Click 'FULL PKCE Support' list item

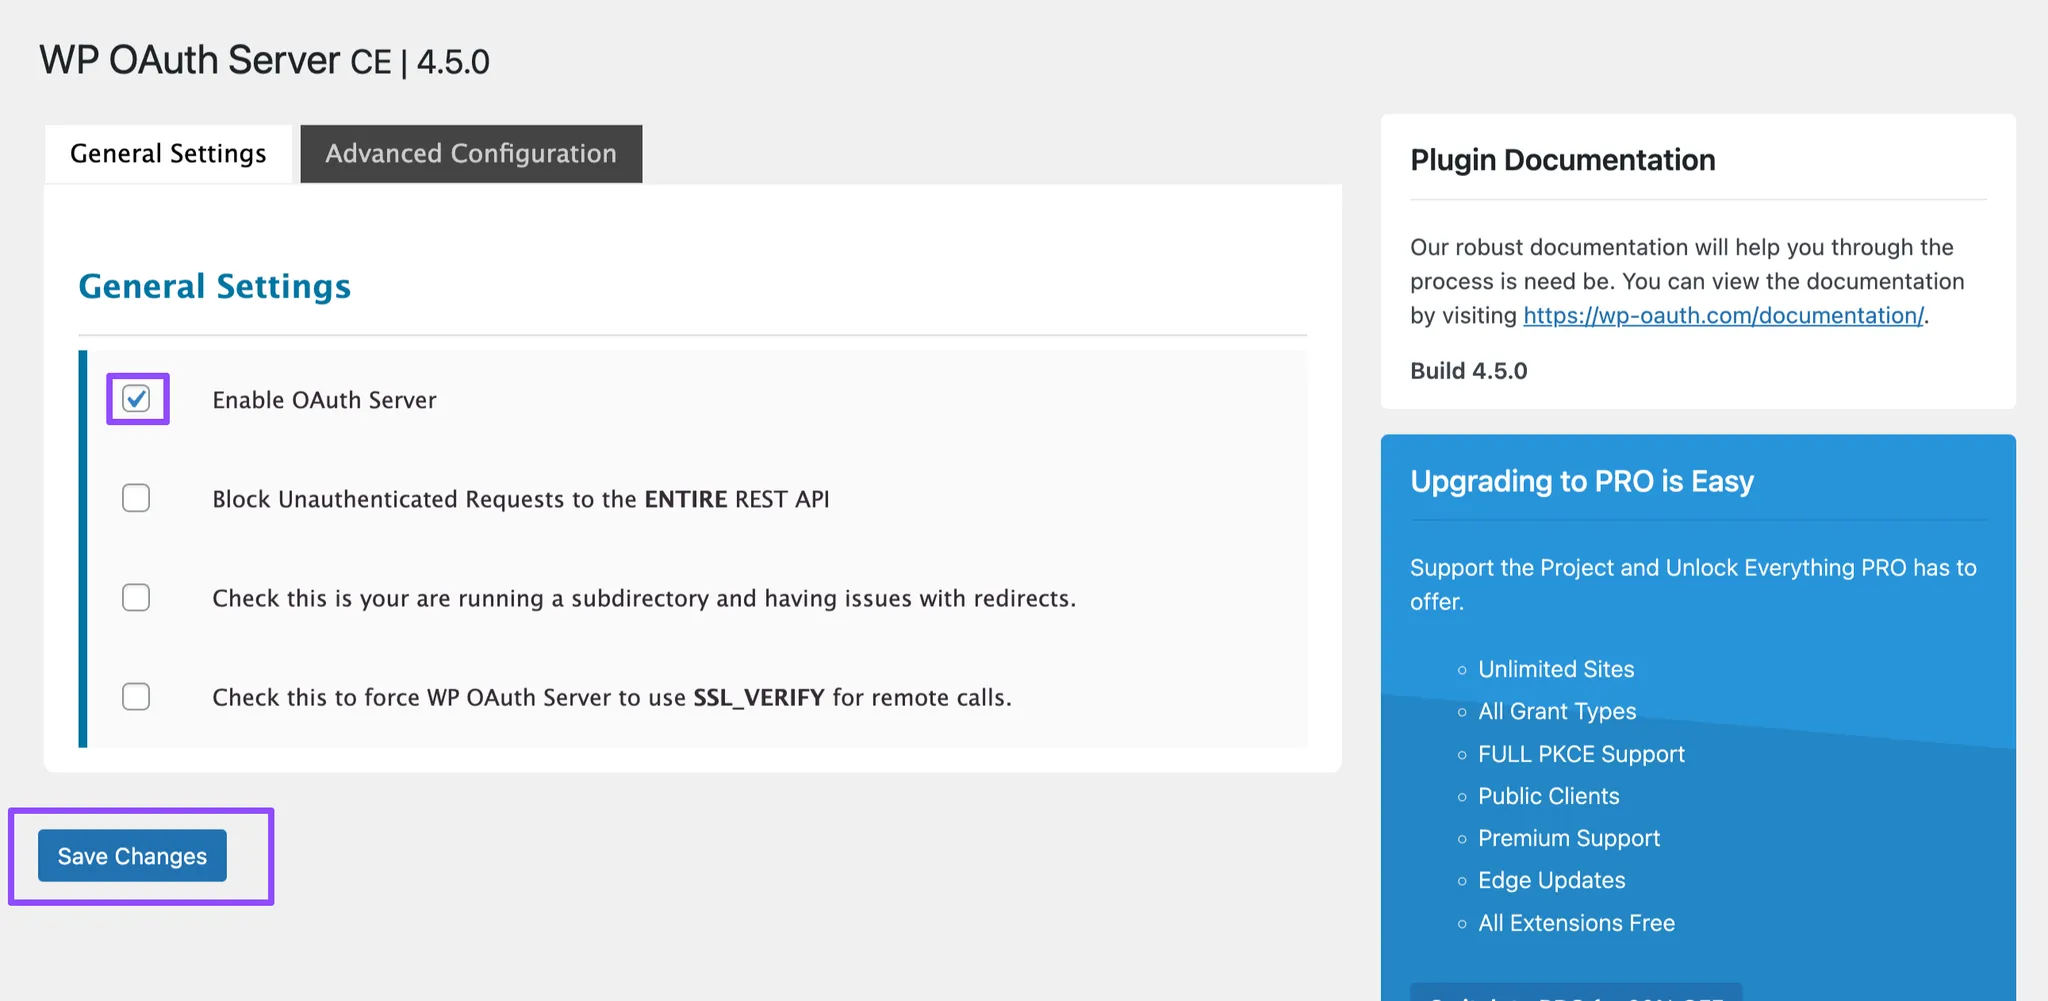(x=1581, y=754)
